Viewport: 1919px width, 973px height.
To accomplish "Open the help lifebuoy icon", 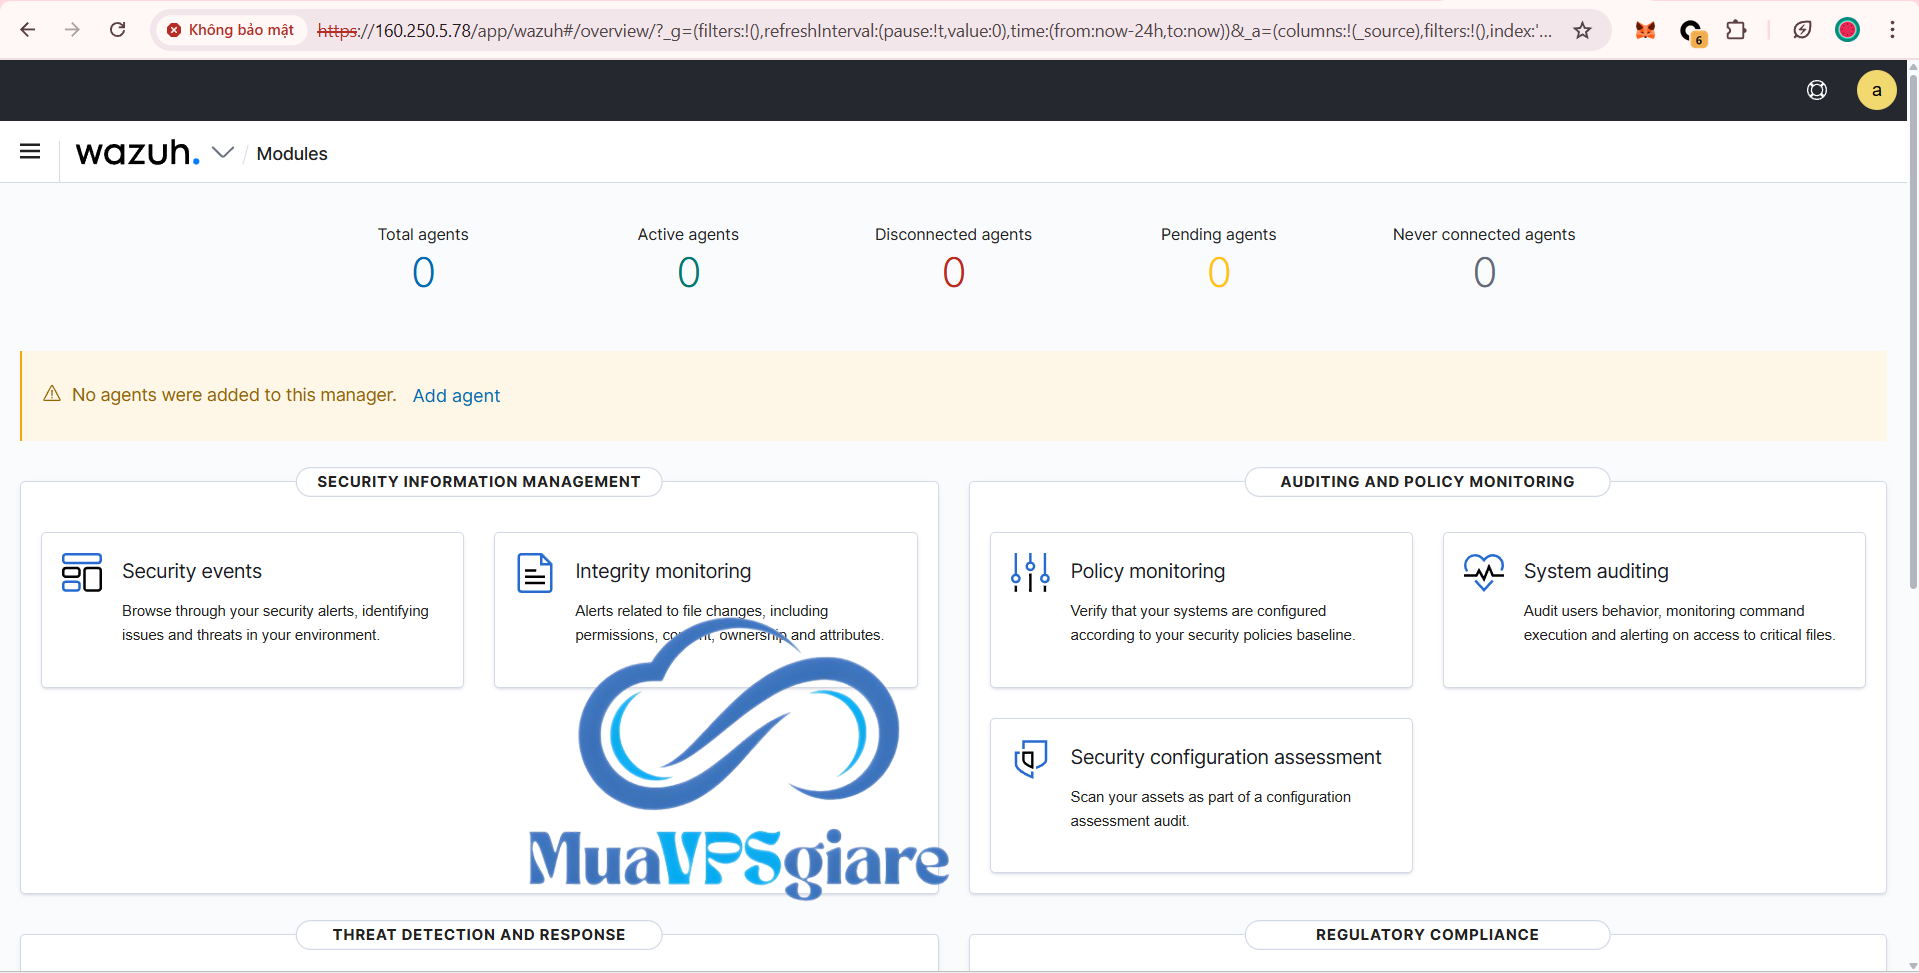I will (1817, 90).
